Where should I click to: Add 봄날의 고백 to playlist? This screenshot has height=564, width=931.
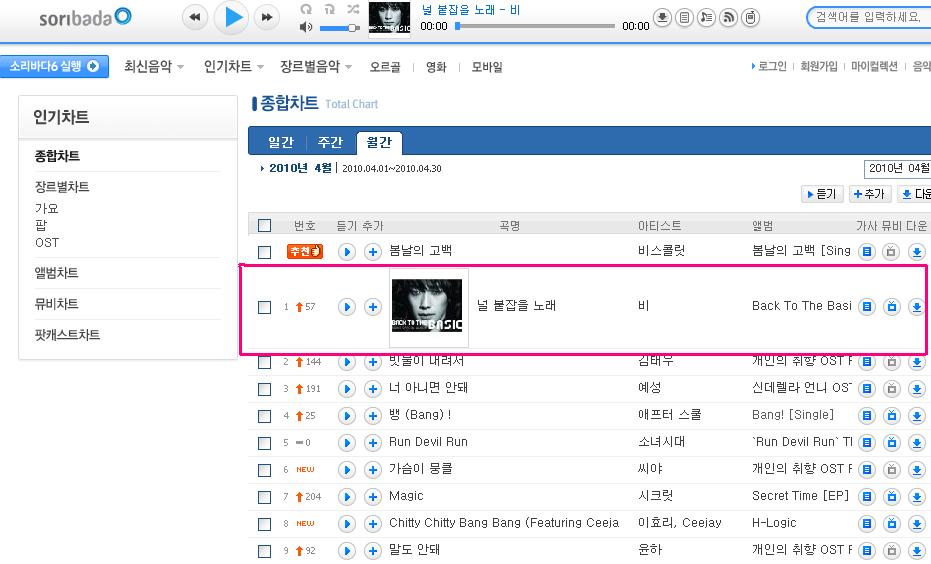pyautogui.click(x=373, y=252)
